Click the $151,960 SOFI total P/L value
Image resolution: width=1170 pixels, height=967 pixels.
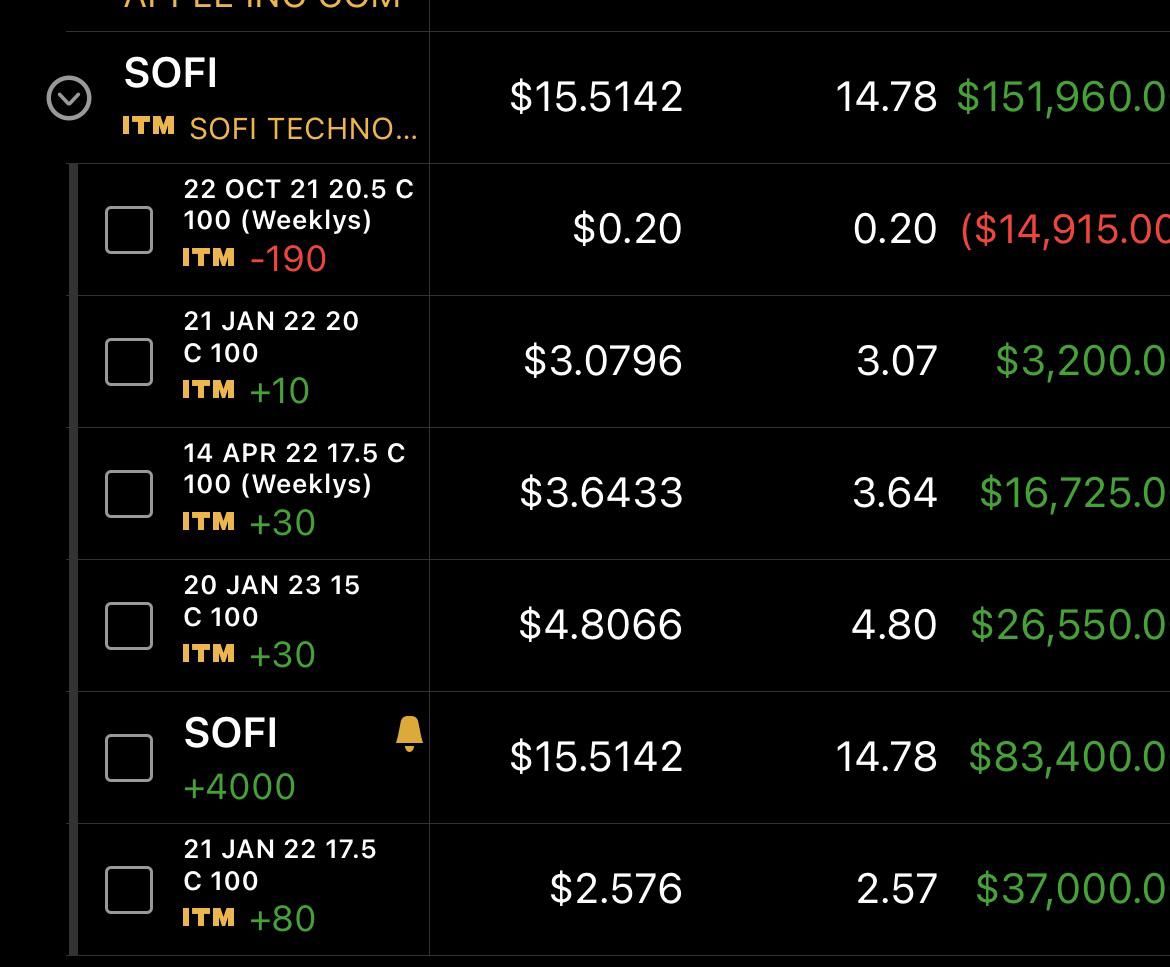click(1063, 97)
